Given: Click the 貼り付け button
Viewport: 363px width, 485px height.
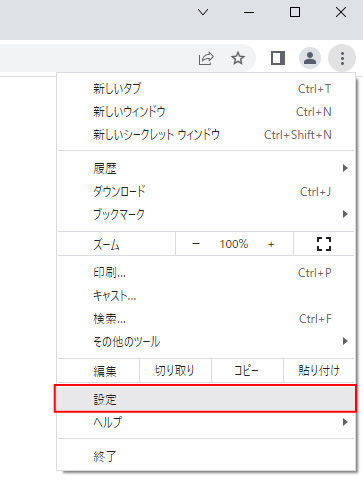Looking at the screenshot, I should click(319, 370).
